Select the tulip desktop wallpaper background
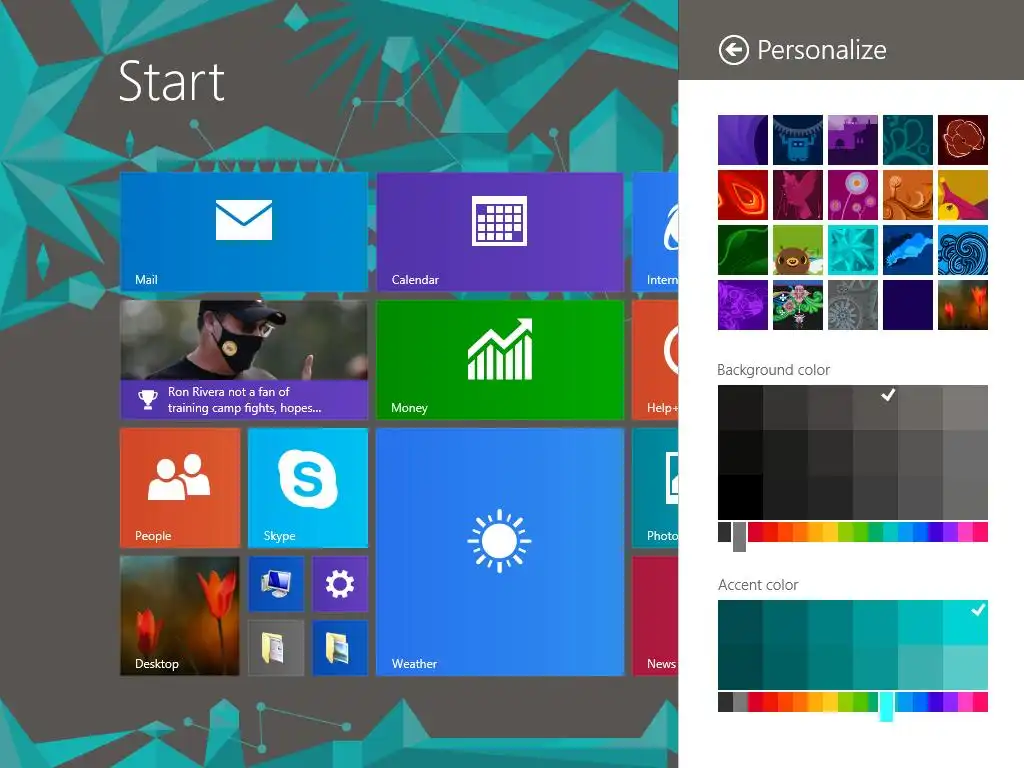 click(963, 305)
